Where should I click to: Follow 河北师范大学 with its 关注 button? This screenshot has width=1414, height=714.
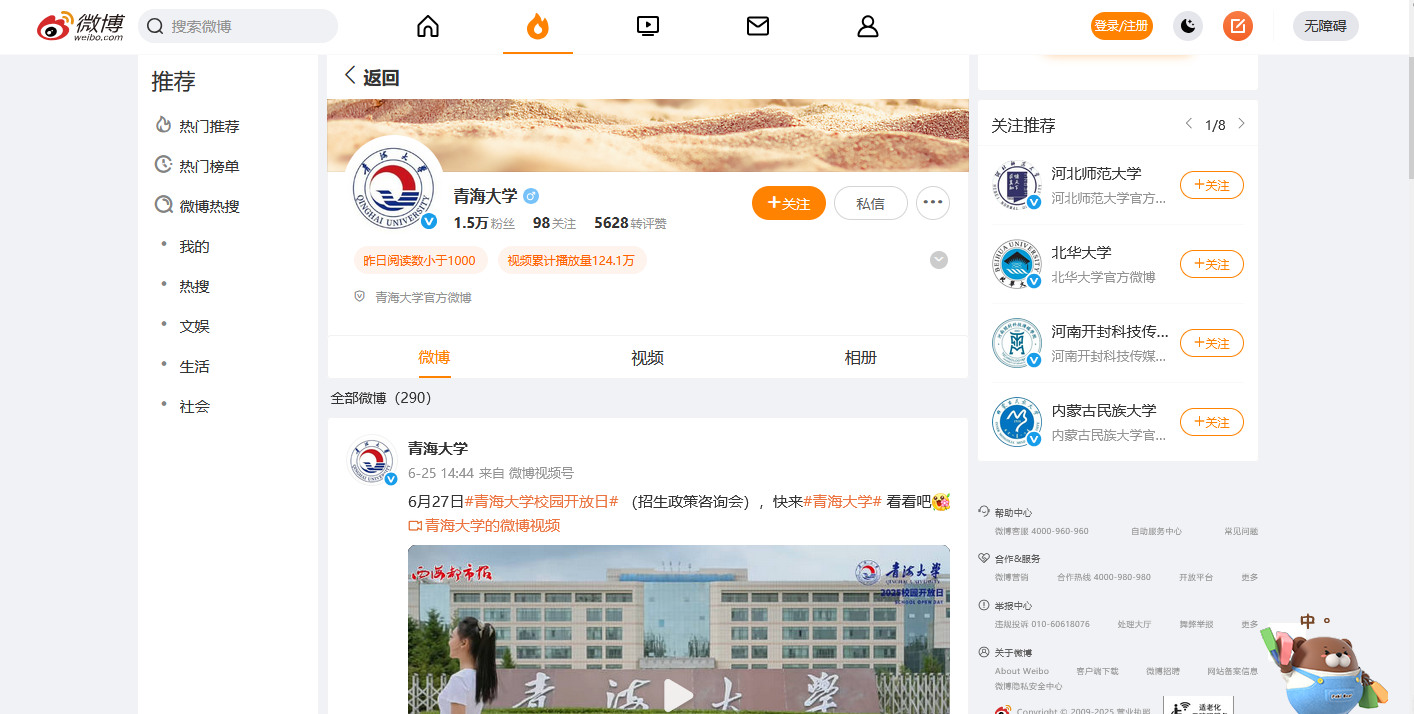(x=1211, y=185)
